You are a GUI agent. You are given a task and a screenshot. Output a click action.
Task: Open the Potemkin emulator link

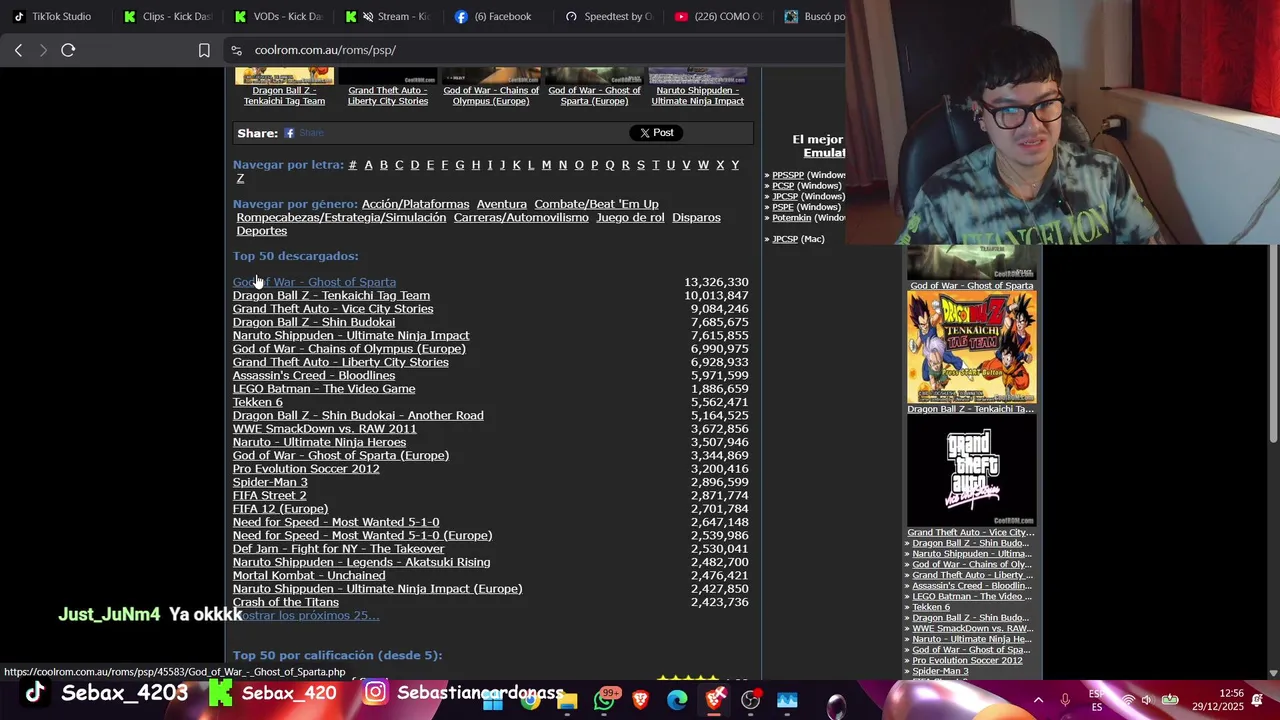tap(792, 218)
